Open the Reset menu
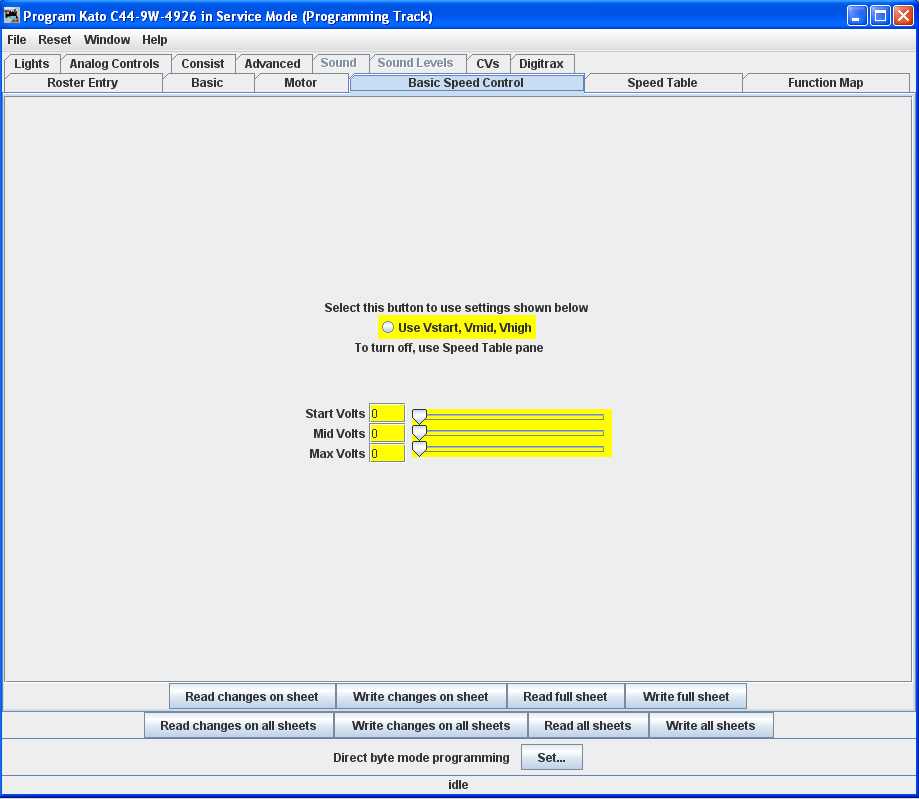Image resolution: width=919 pixels, height=799 pixels. coord(55,40)
